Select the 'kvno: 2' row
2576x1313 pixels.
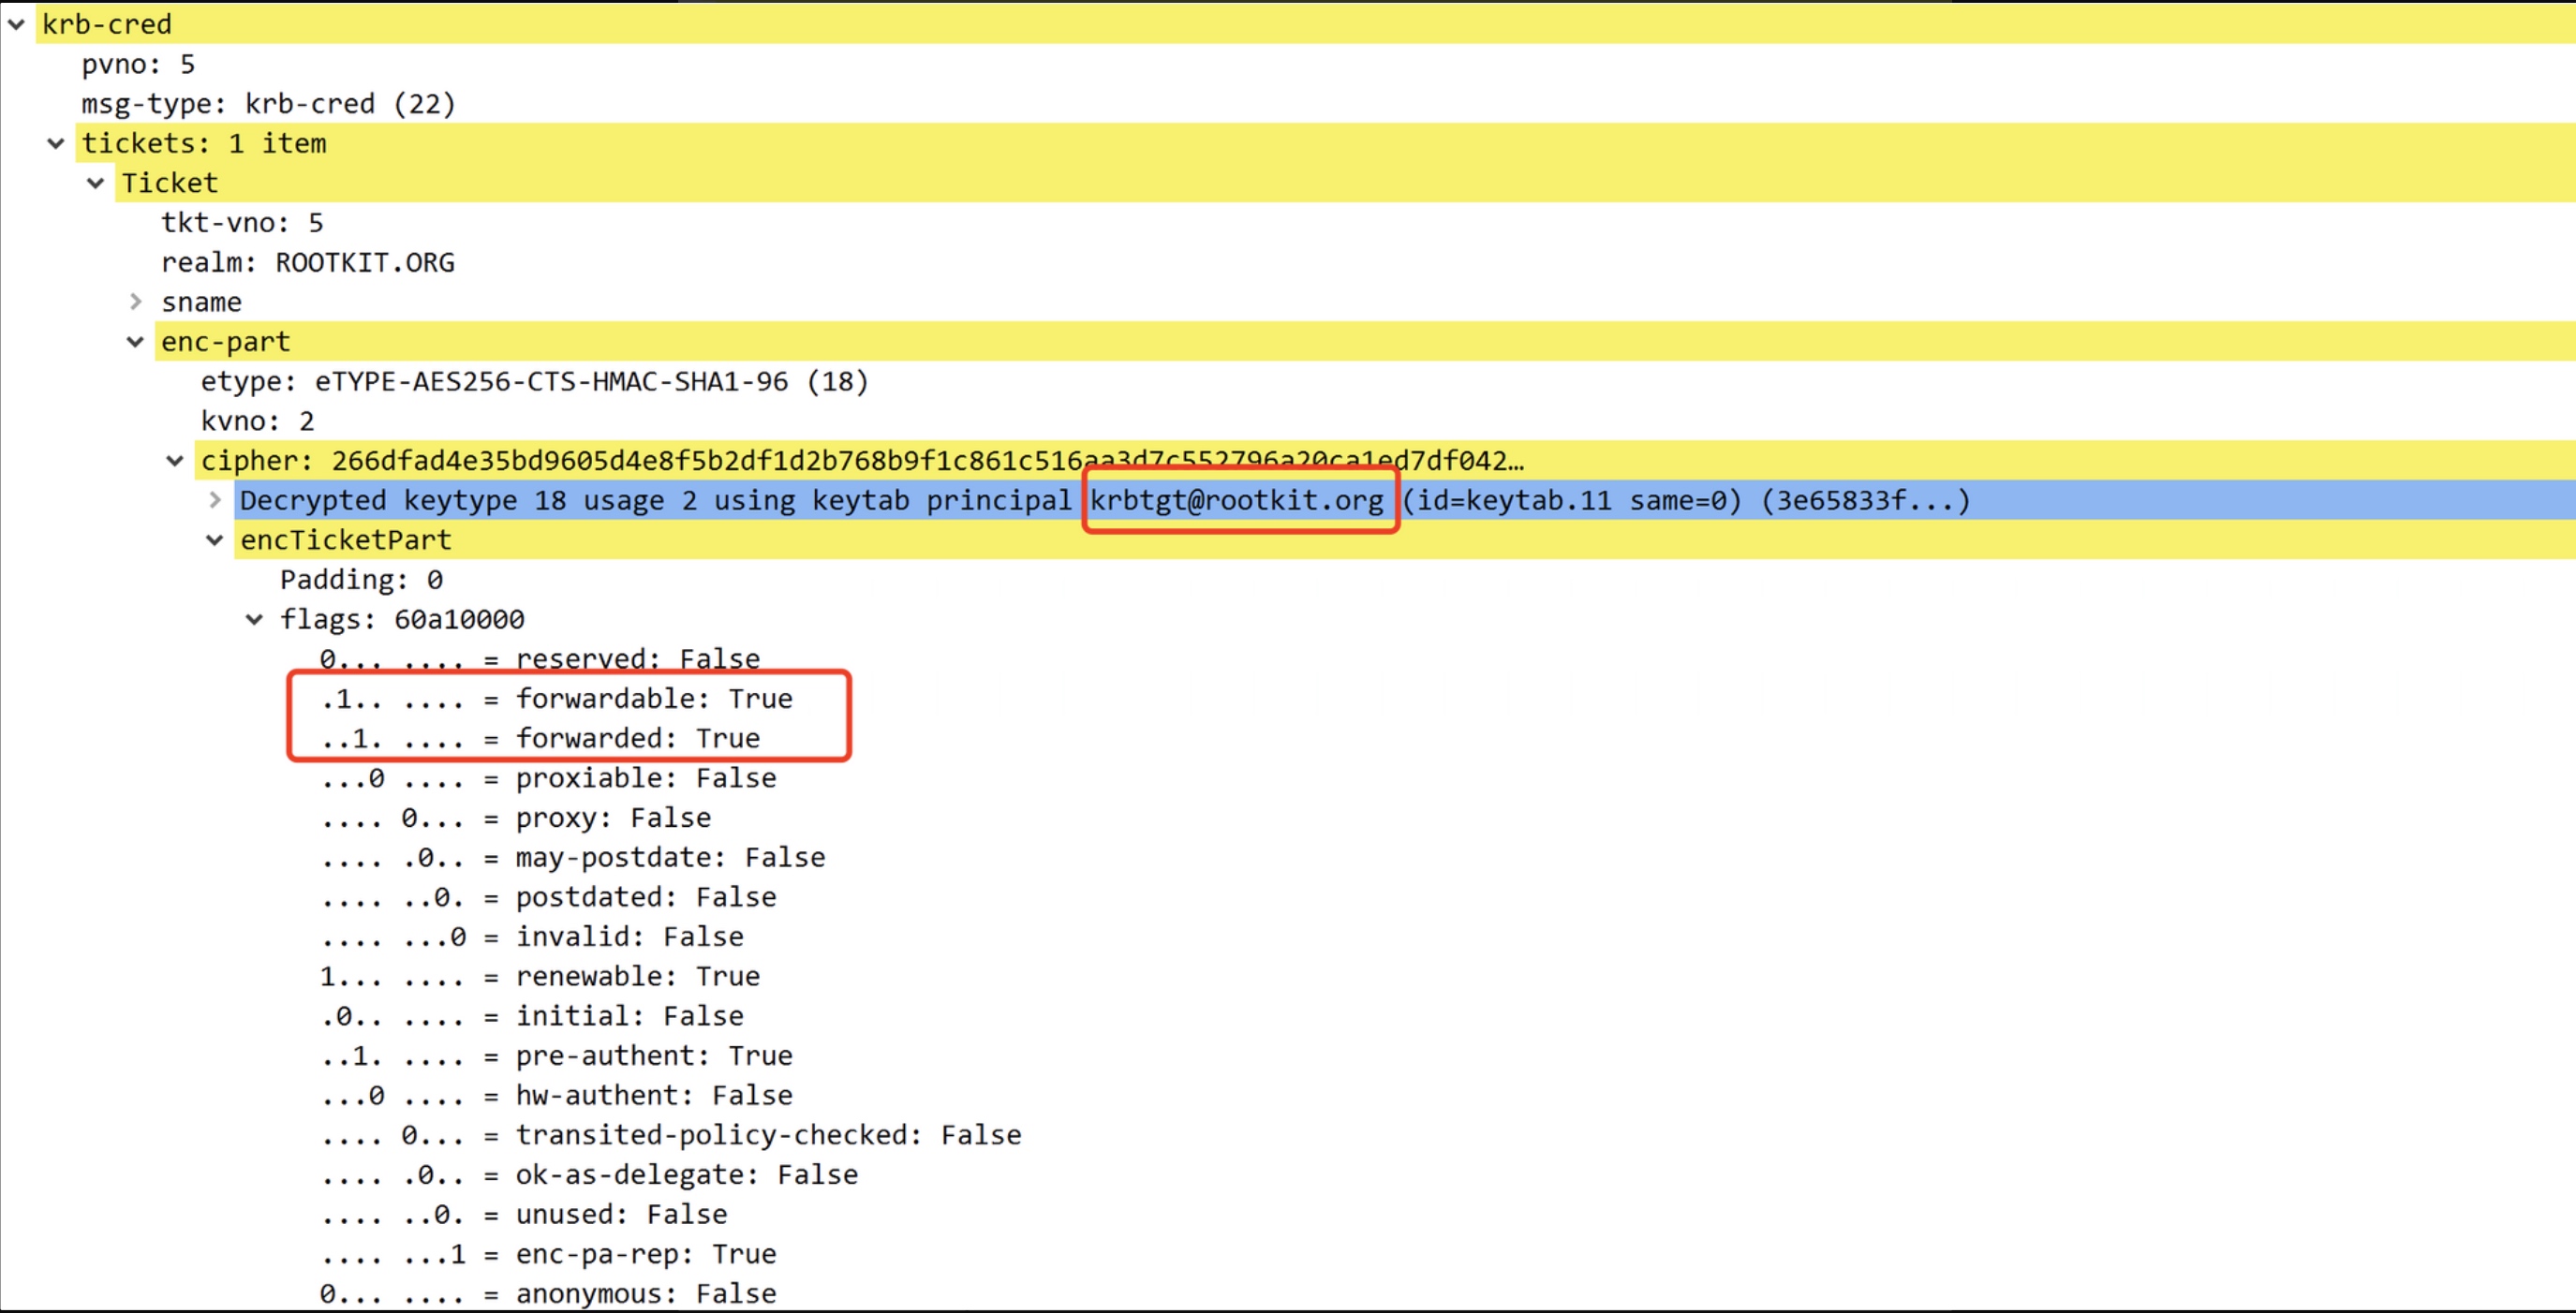pos(257,421)
